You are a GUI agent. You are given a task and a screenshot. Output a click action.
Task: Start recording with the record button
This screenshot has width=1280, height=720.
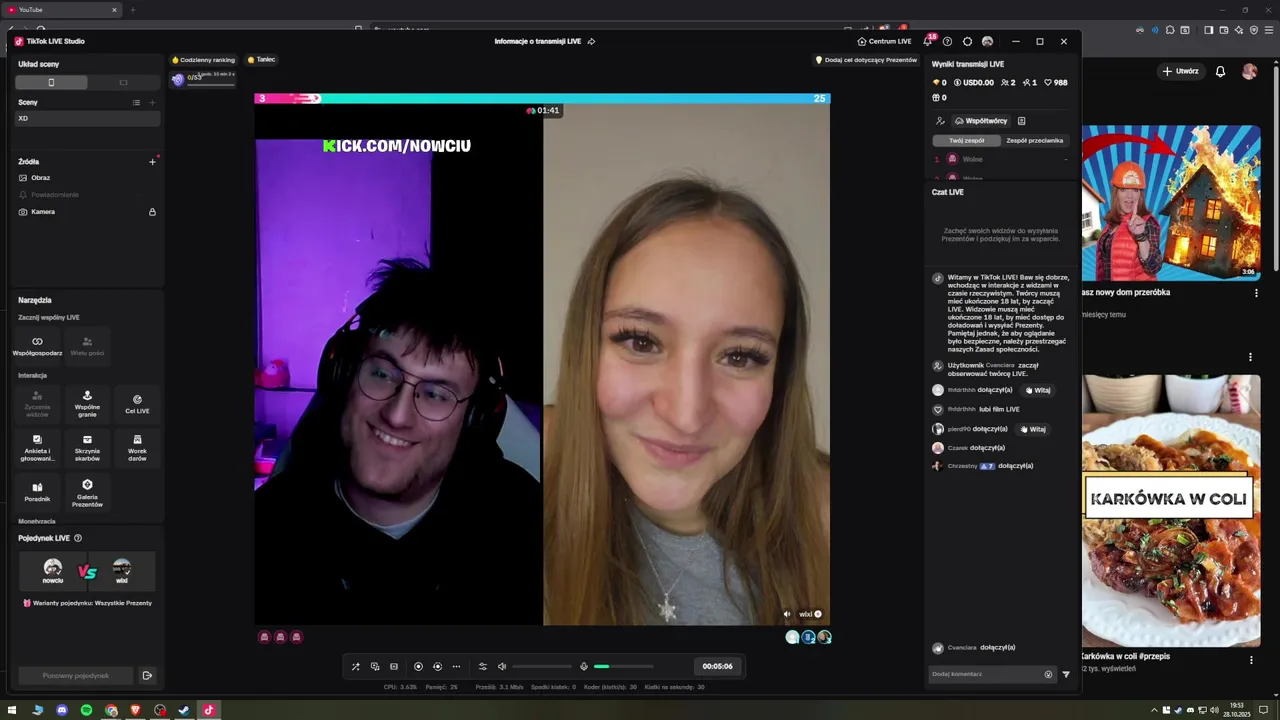pos(418,666)
